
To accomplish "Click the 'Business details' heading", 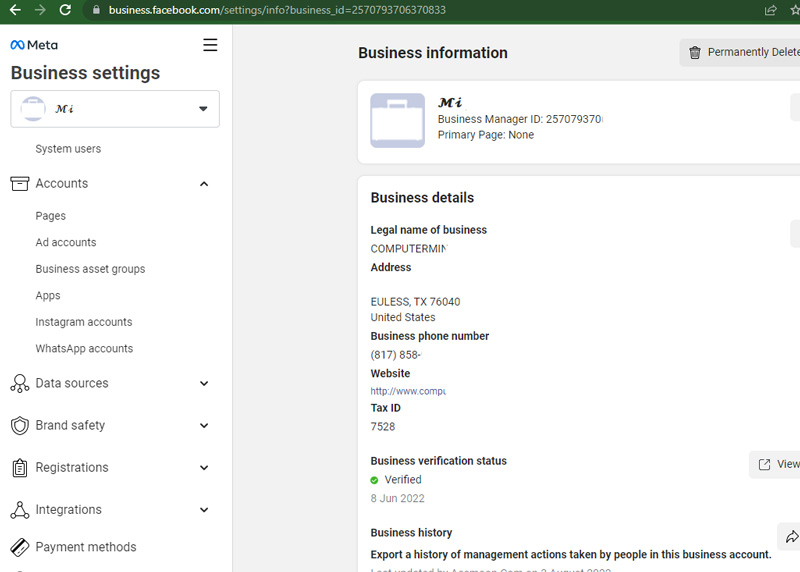I will pyautogui.click(x=422, y=198).
